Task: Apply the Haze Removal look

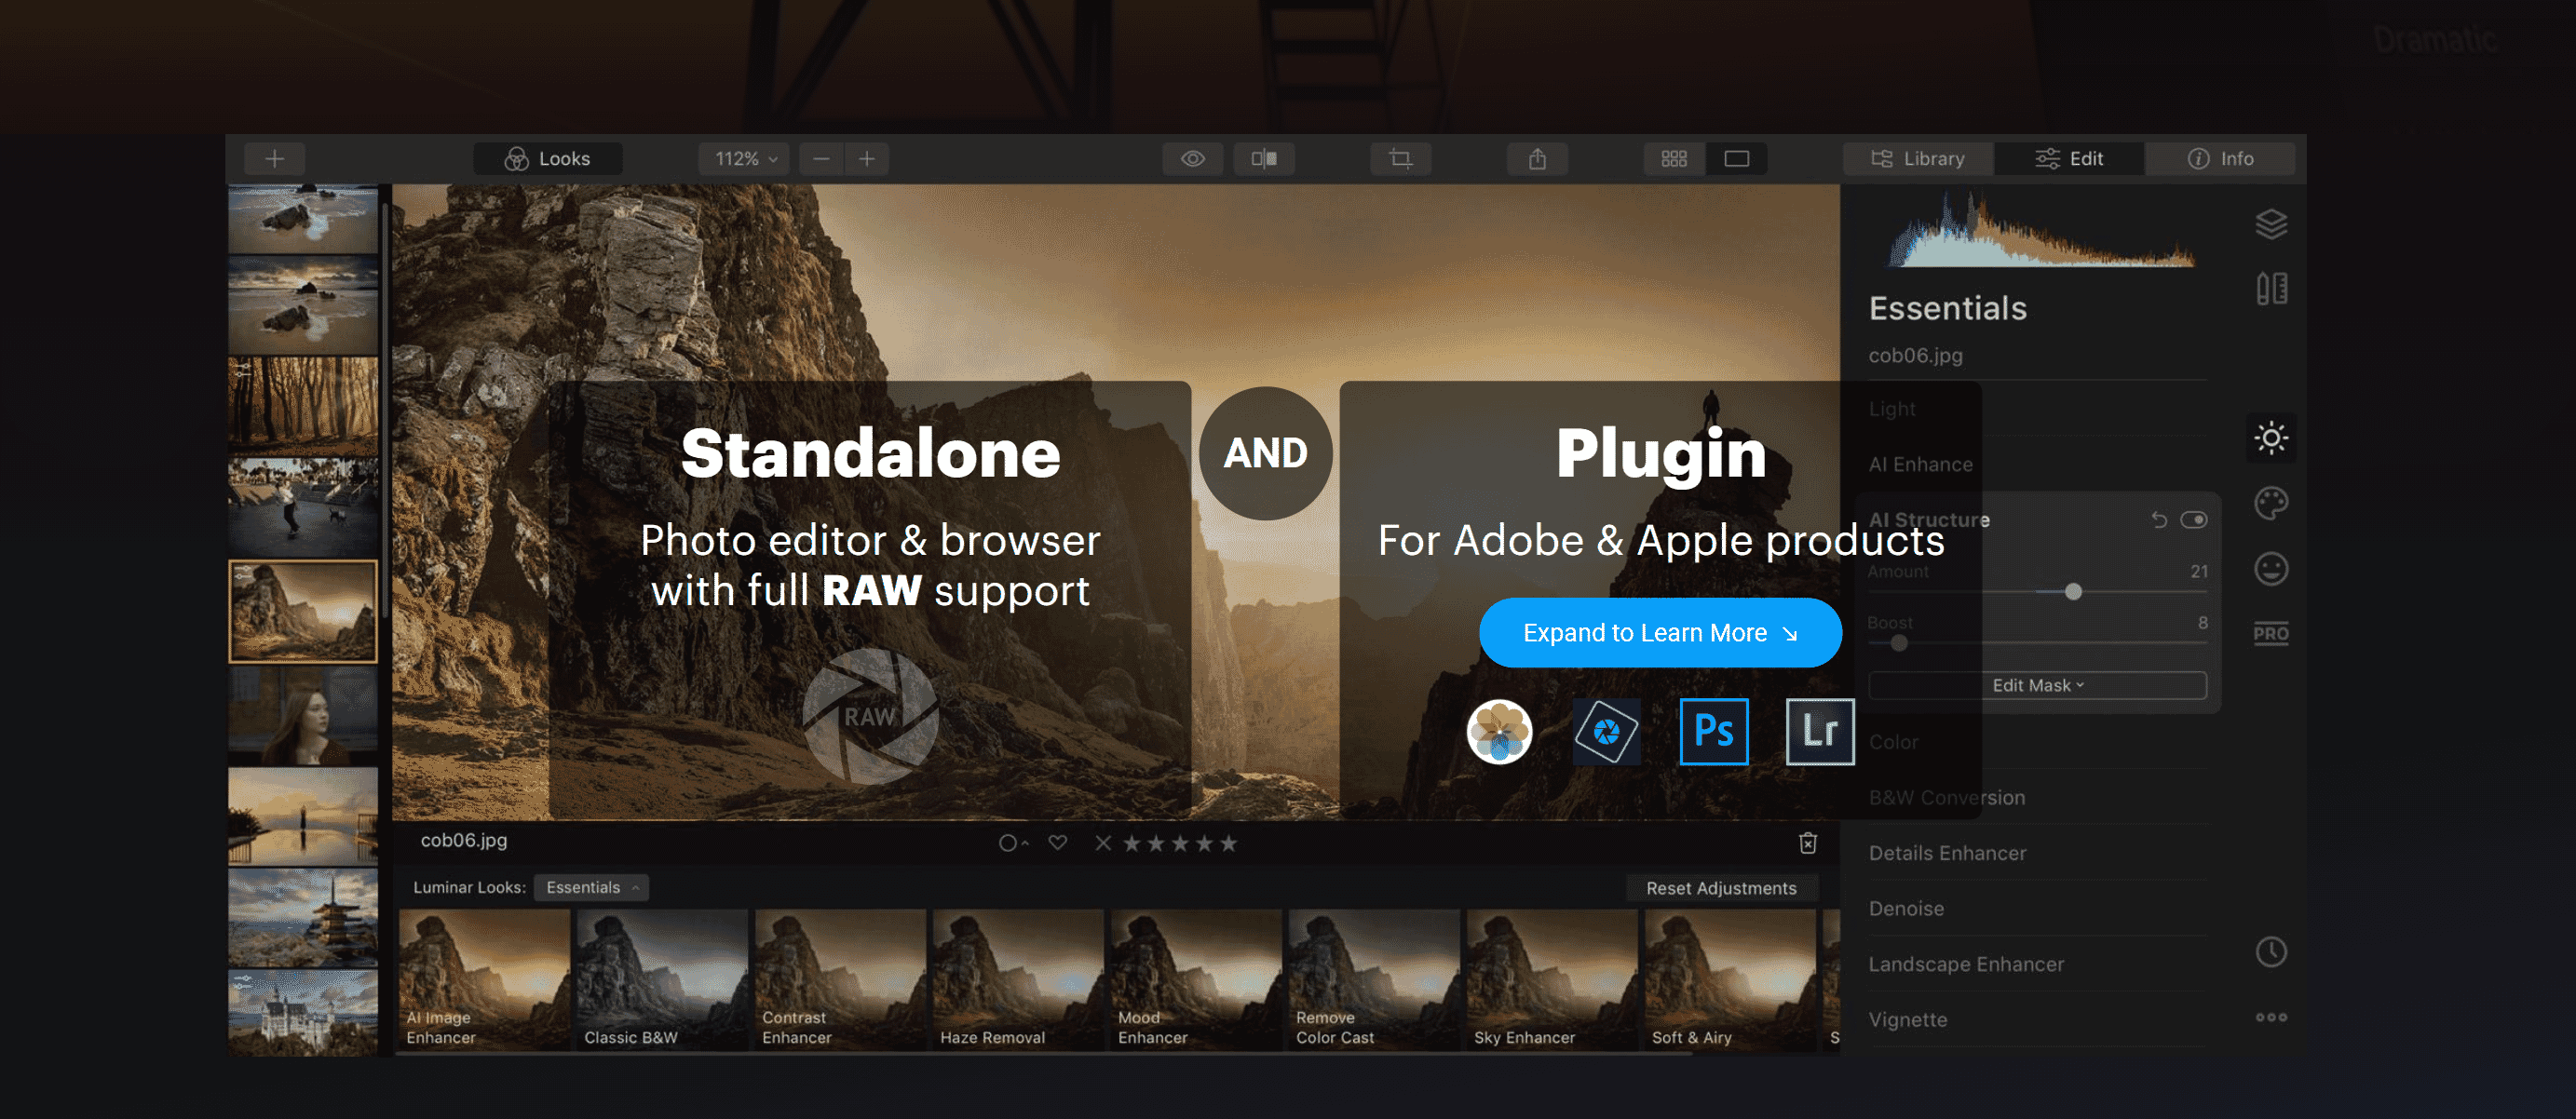Action: [1018, 980]
